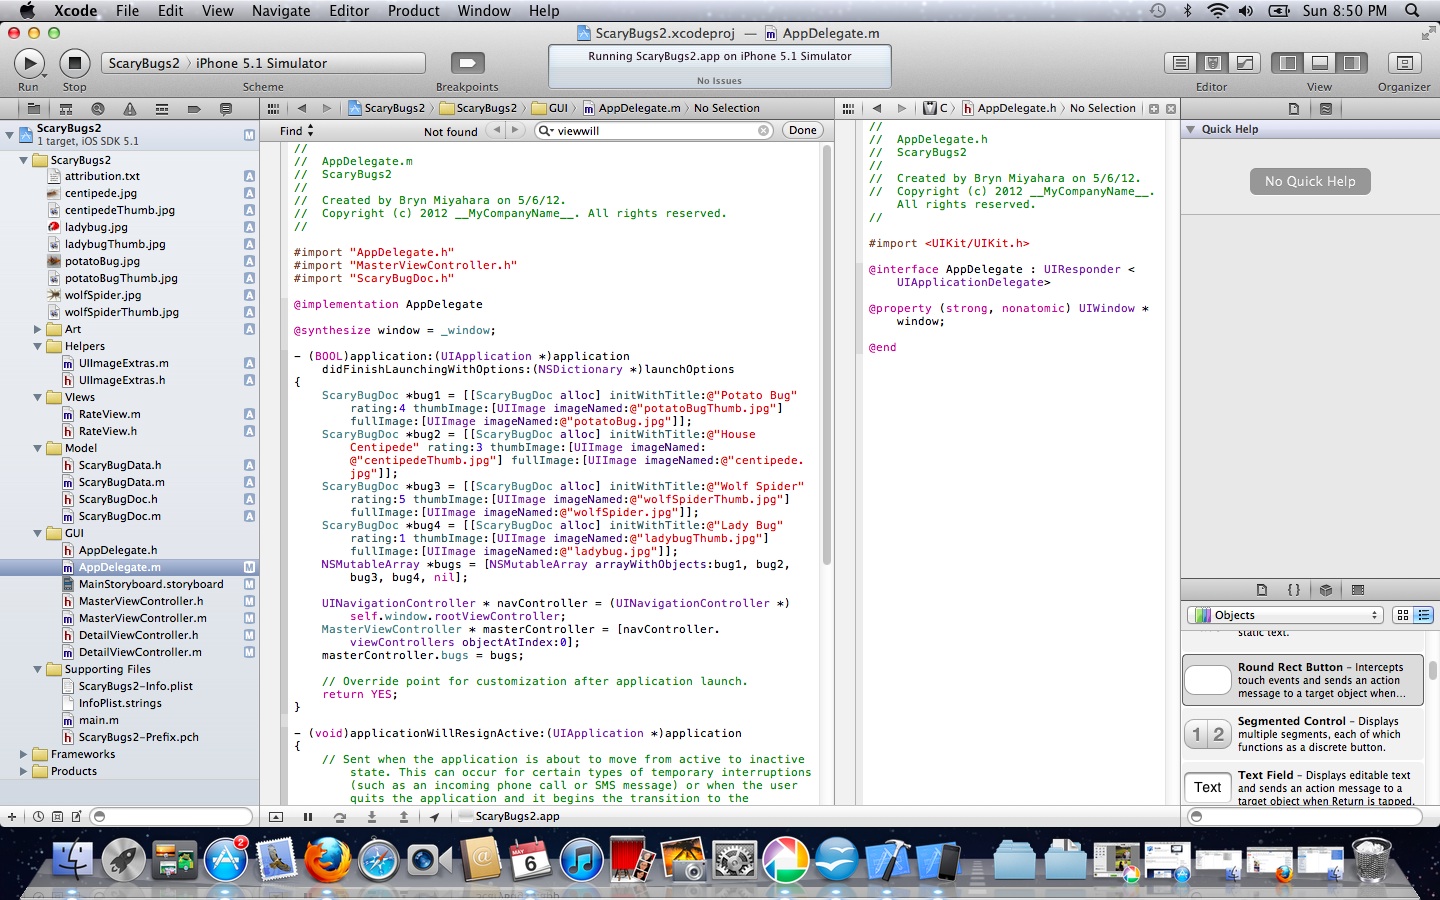
Task: Show the Search navigator
Action: pyautogui.click(x=97, y=108)
